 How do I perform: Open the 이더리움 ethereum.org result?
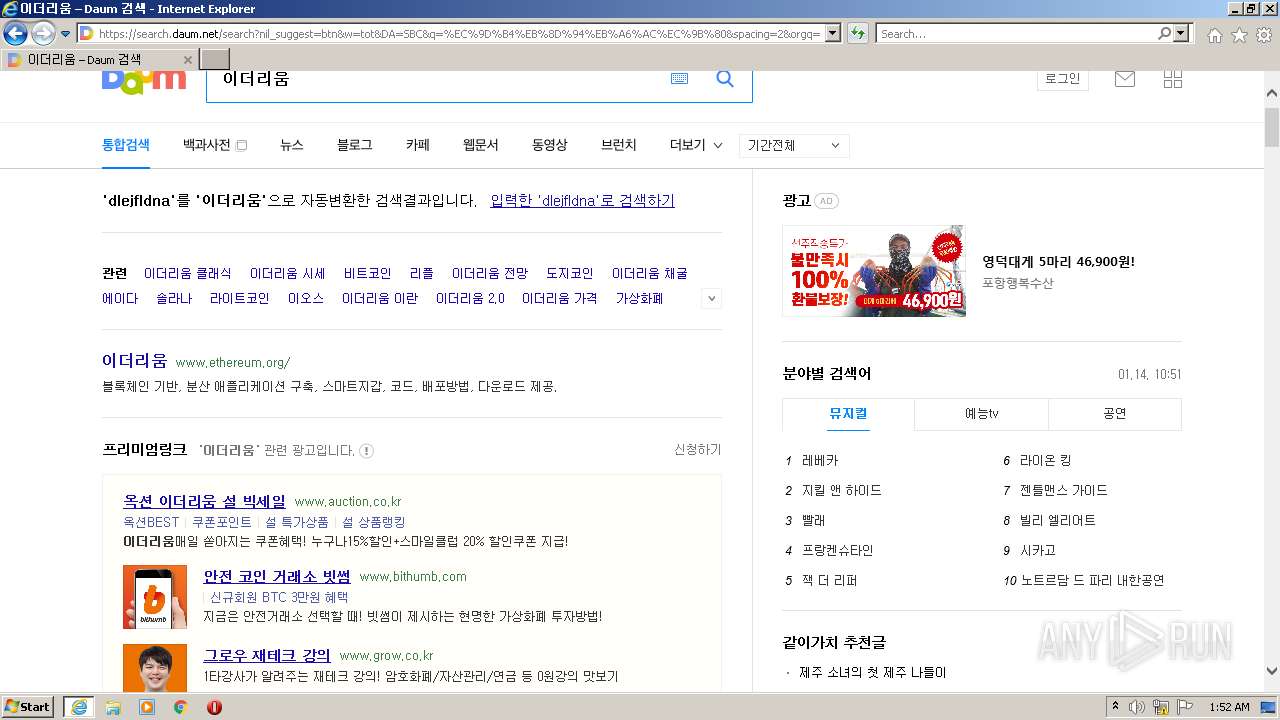[135, 361]
